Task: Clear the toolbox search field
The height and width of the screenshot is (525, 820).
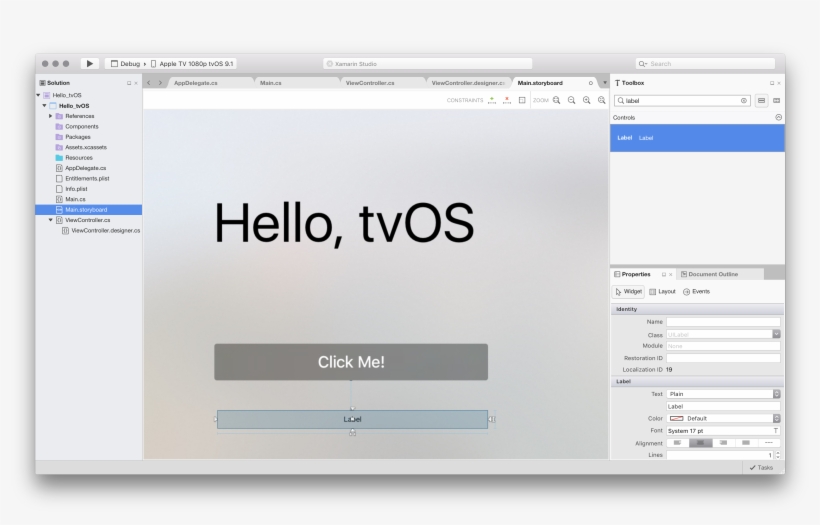Action: point(744,100)
